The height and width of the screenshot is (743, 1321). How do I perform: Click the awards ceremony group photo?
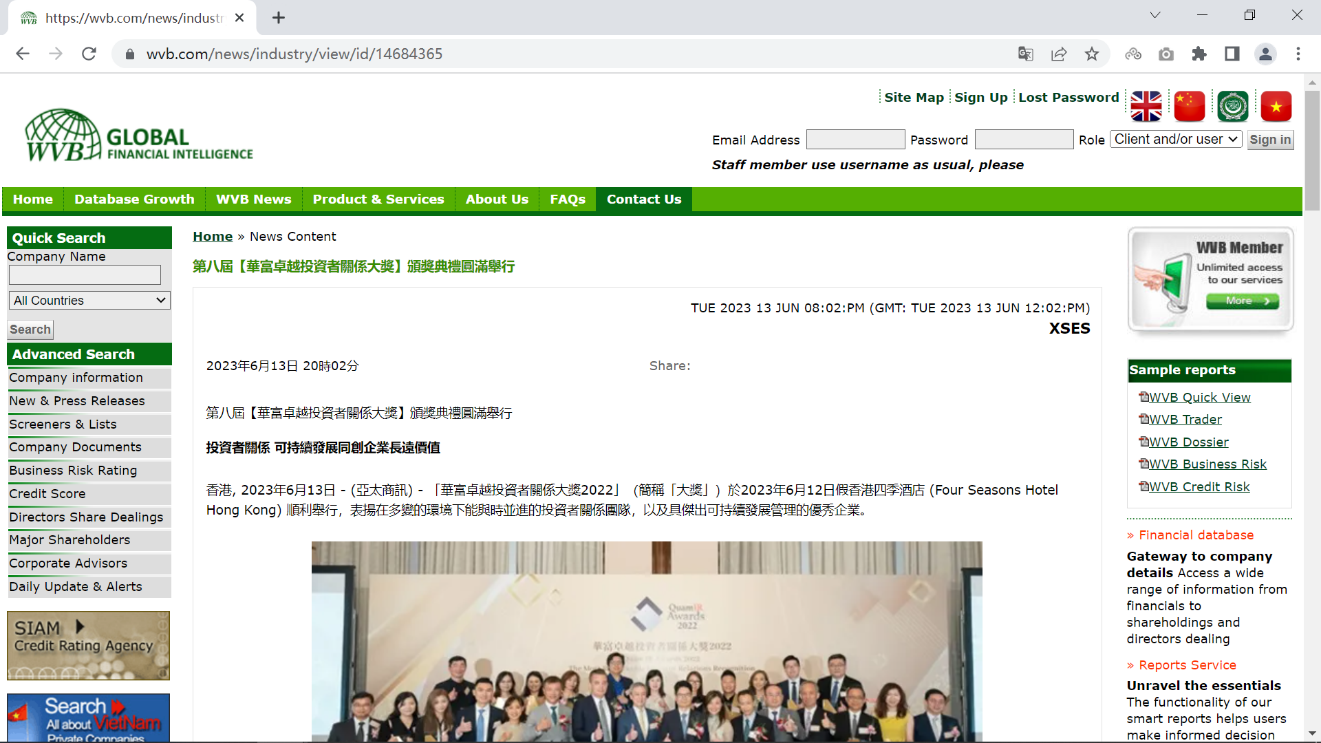pos(647,642)
